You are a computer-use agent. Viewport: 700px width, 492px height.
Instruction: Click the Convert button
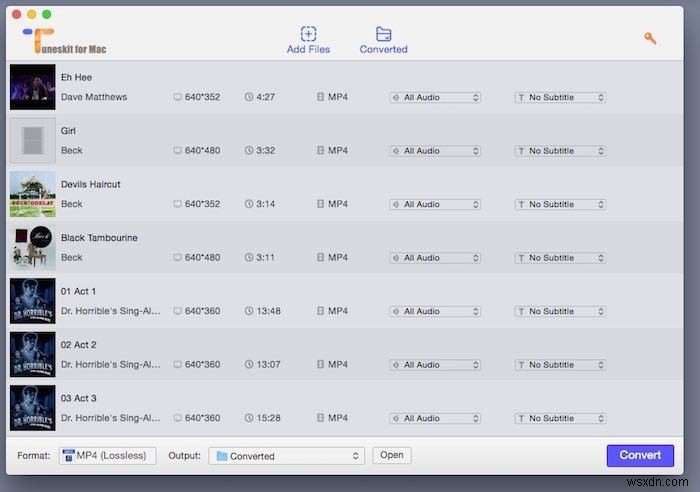click(x=640, y=455)
